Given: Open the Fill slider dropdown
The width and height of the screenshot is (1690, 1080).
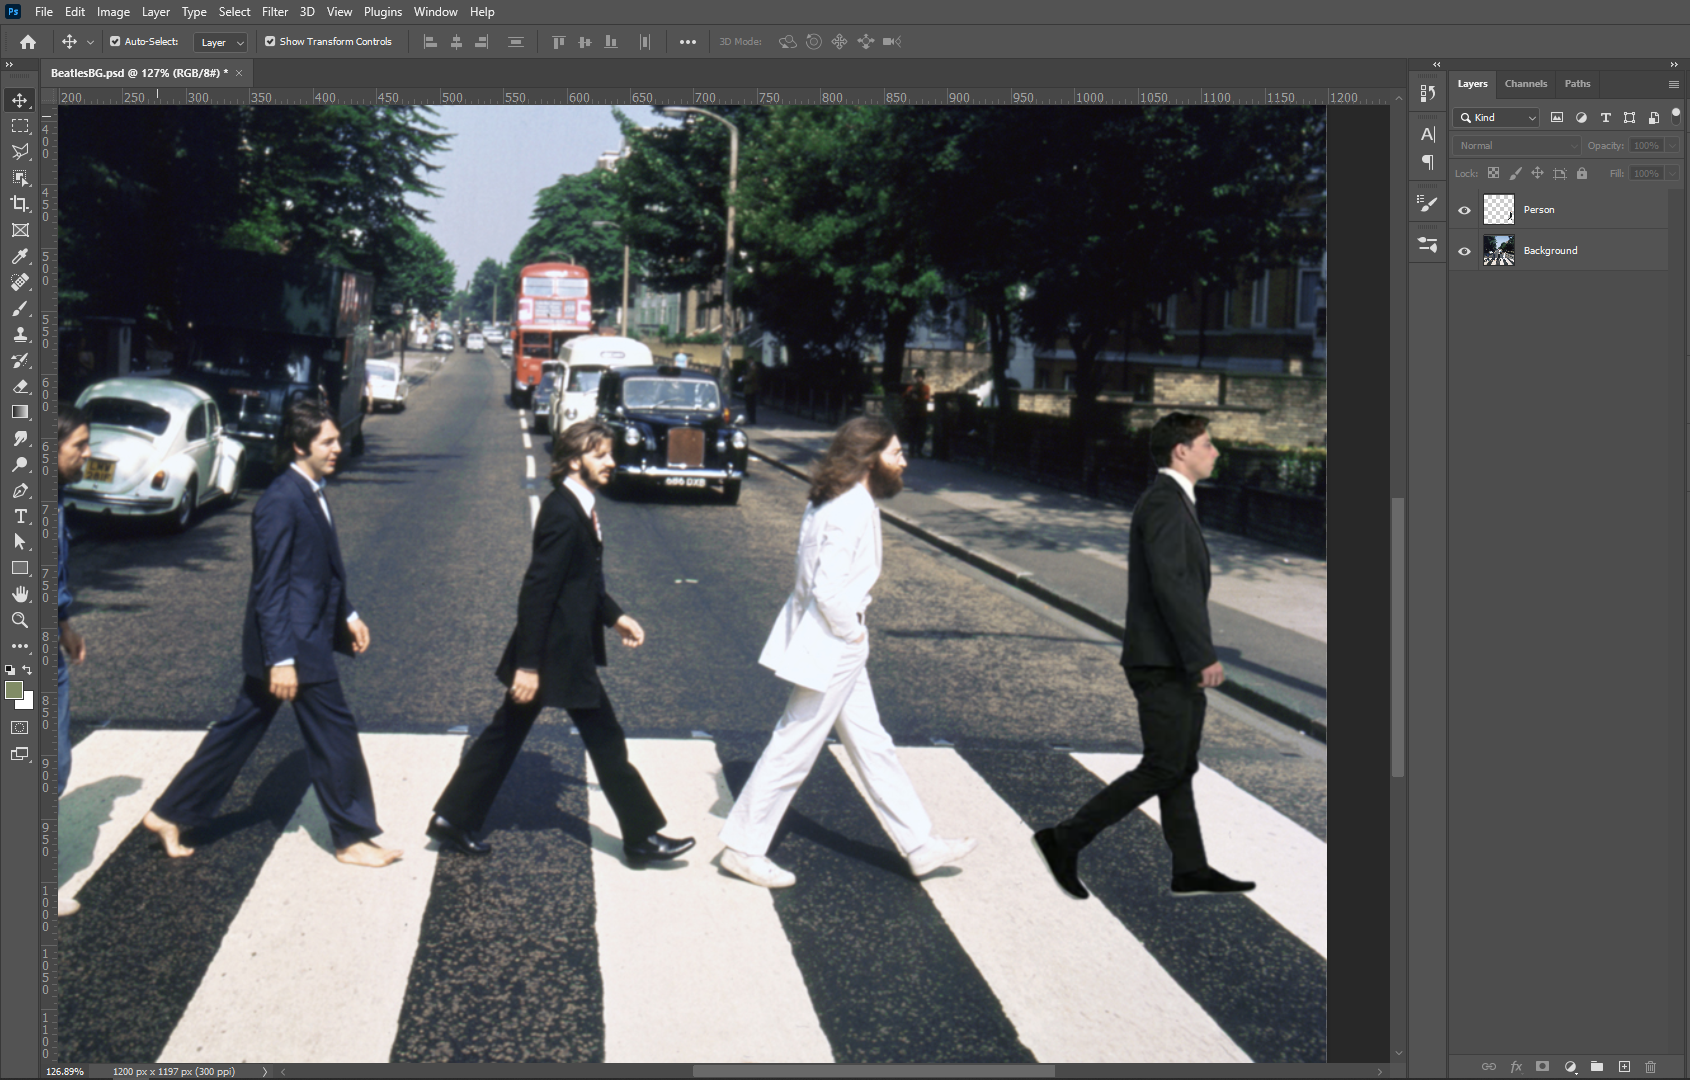Looking at the screenshot, I should pos(1672,173).
